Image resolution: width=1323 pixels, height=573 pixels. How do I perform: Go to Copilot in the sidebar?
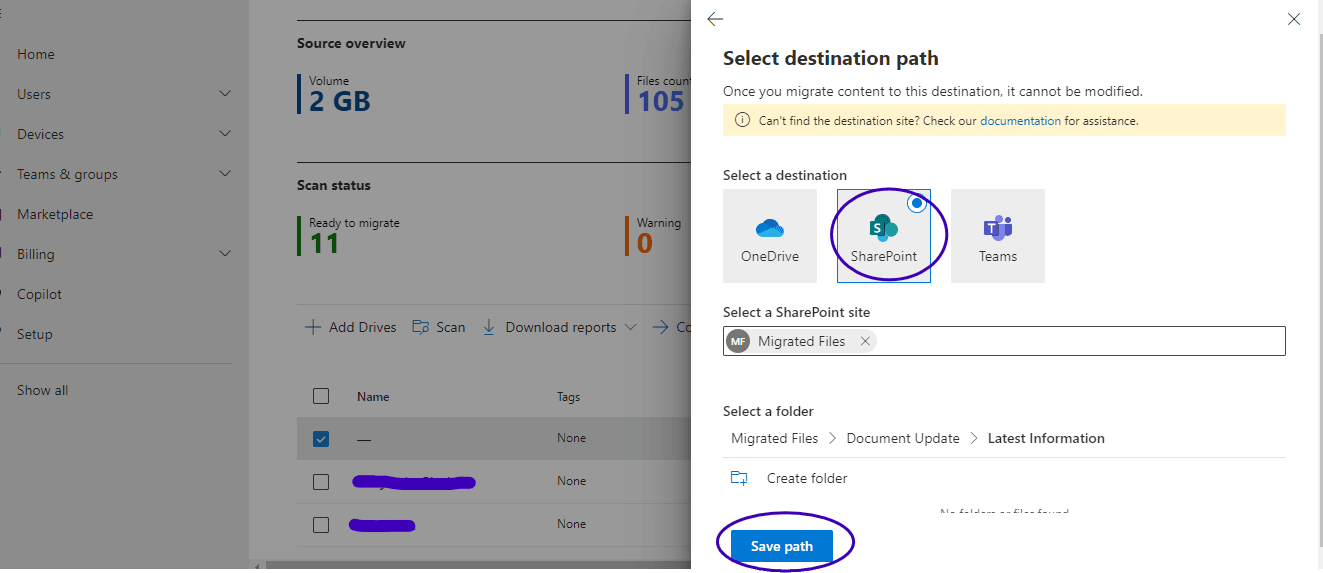point(39,294)
